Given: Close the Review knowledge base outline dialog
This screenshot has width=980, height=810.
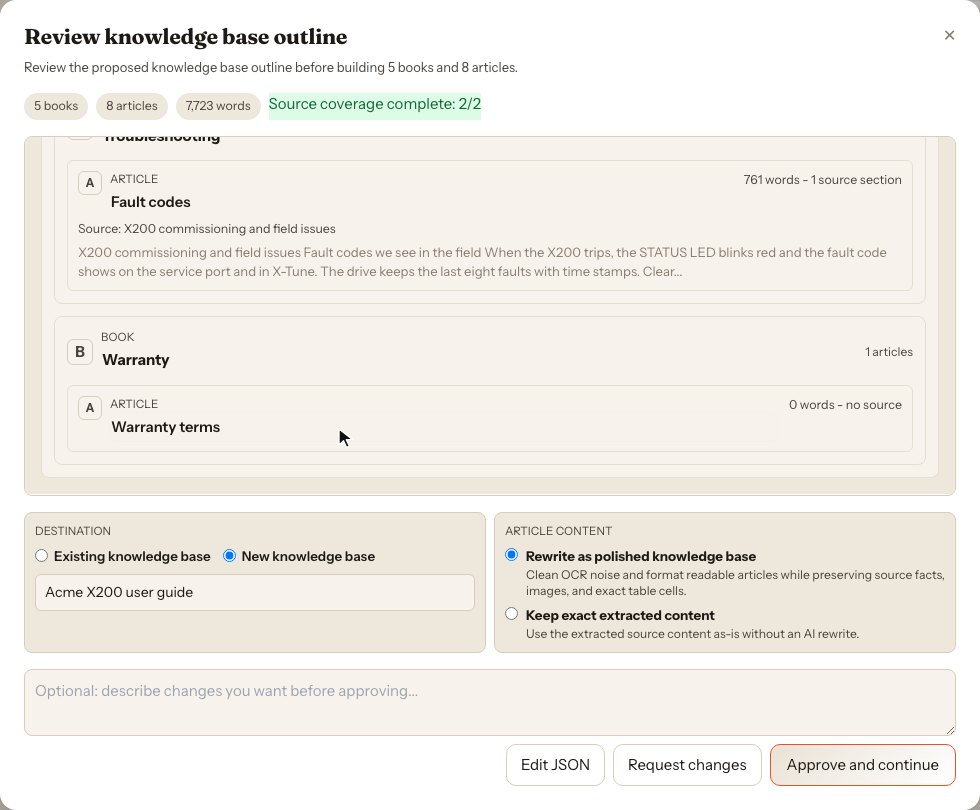Looking at the screenshot, I should pyautogui.click(x=949, y=36).
